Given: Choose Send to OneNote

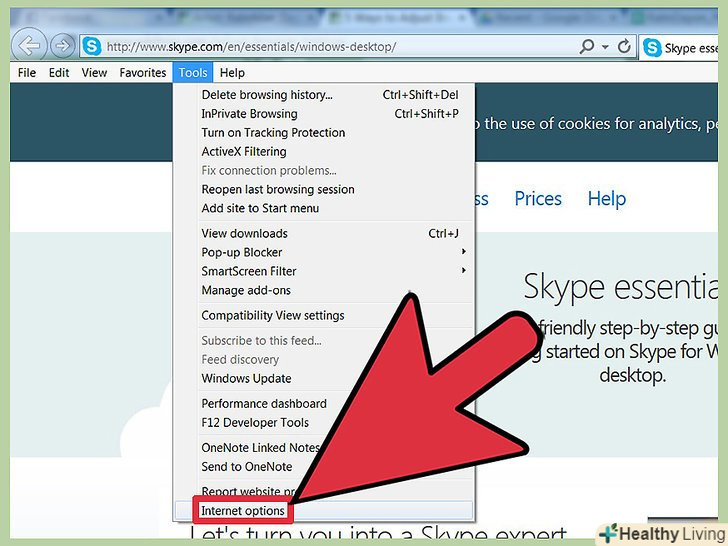Looking at the screenshot, I should click(247, 467).
